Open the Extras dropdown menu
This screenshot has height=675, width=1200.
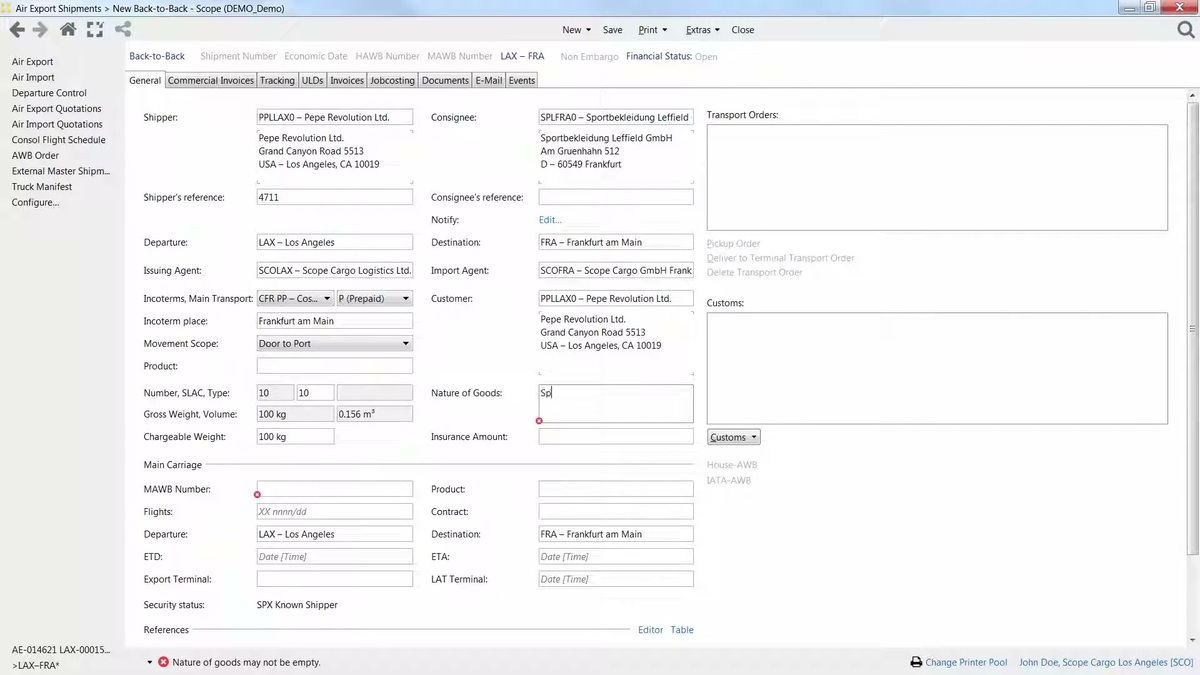[x=702, y=30]
